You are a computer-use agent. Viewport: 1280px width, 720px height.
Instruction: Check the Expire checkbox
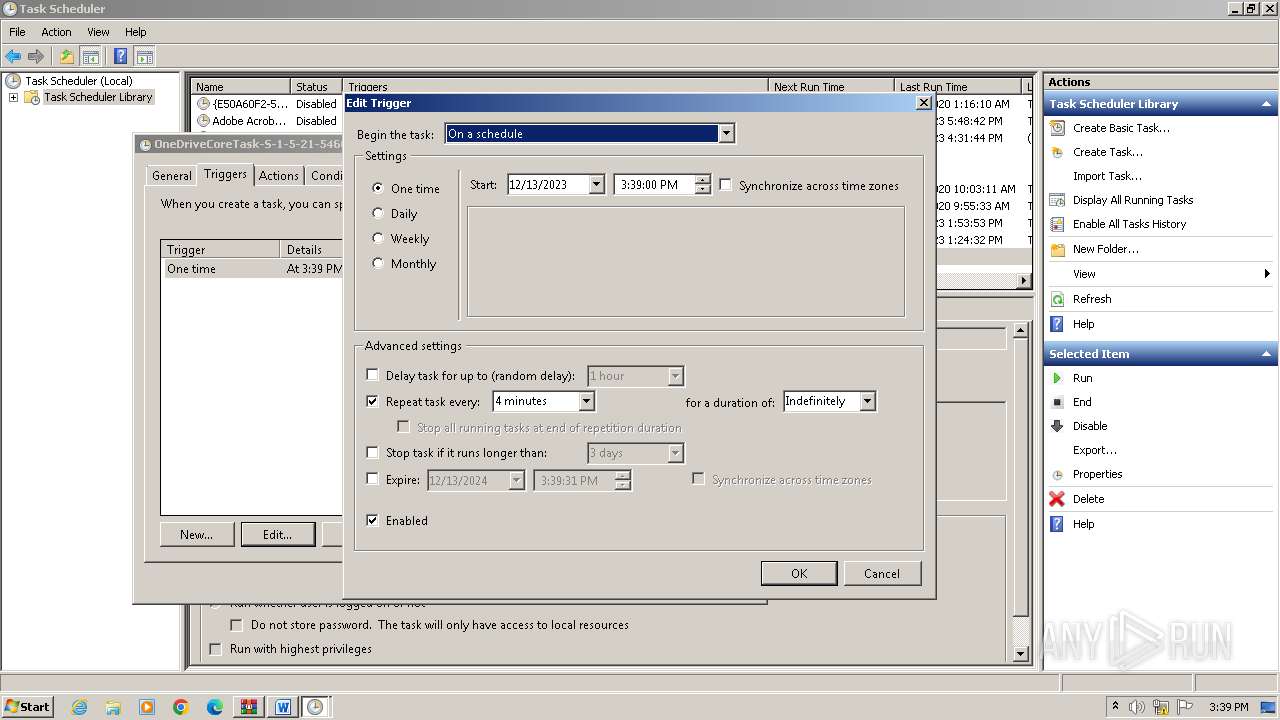point(373,479)
